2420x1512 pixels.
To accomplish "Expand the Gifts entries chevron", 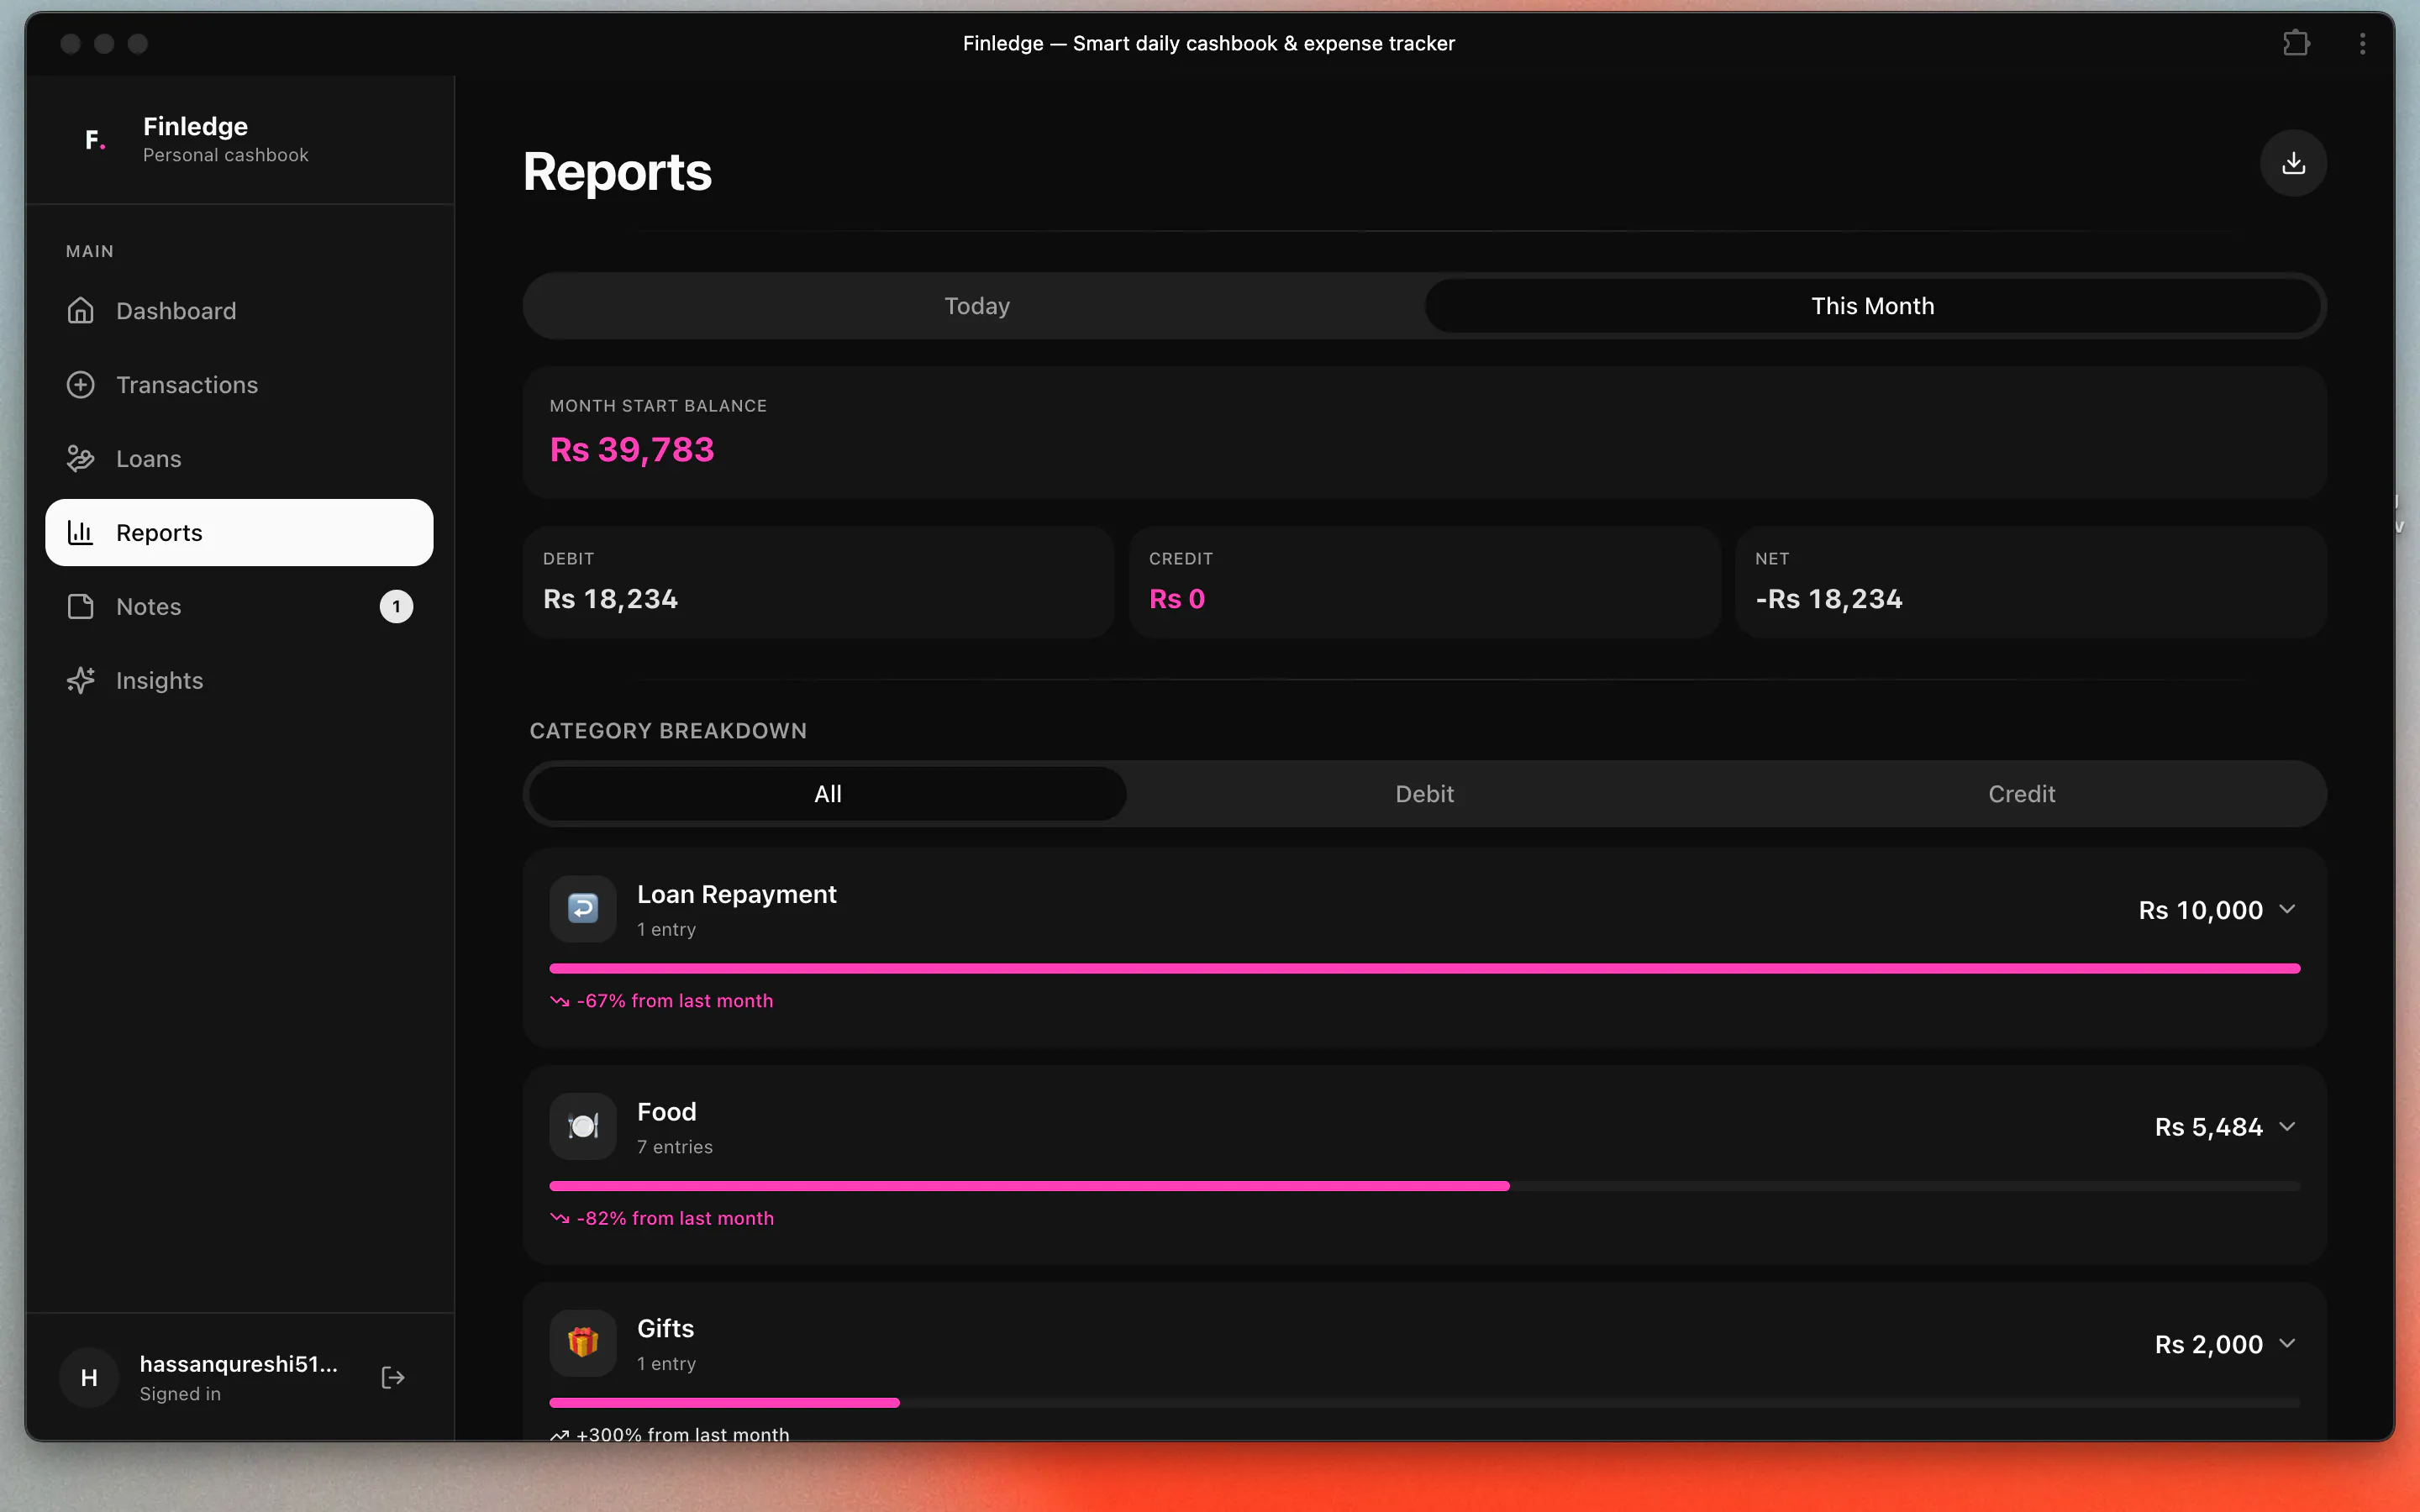I will (x=2287, y=1343).
